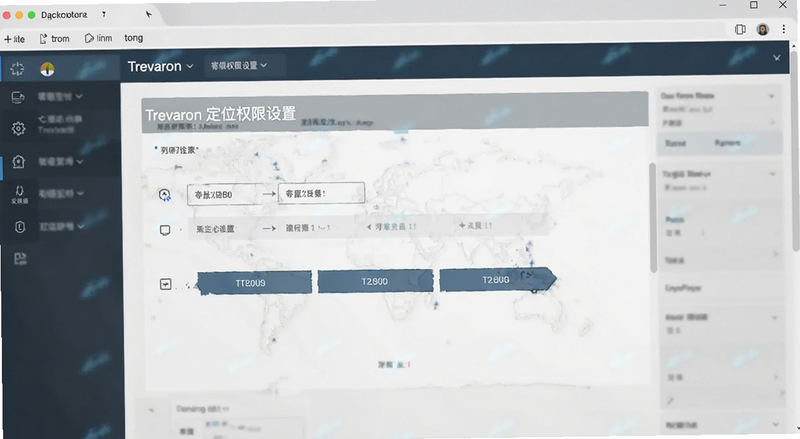Click the 'linm' toolbar item

coord(98,38)
